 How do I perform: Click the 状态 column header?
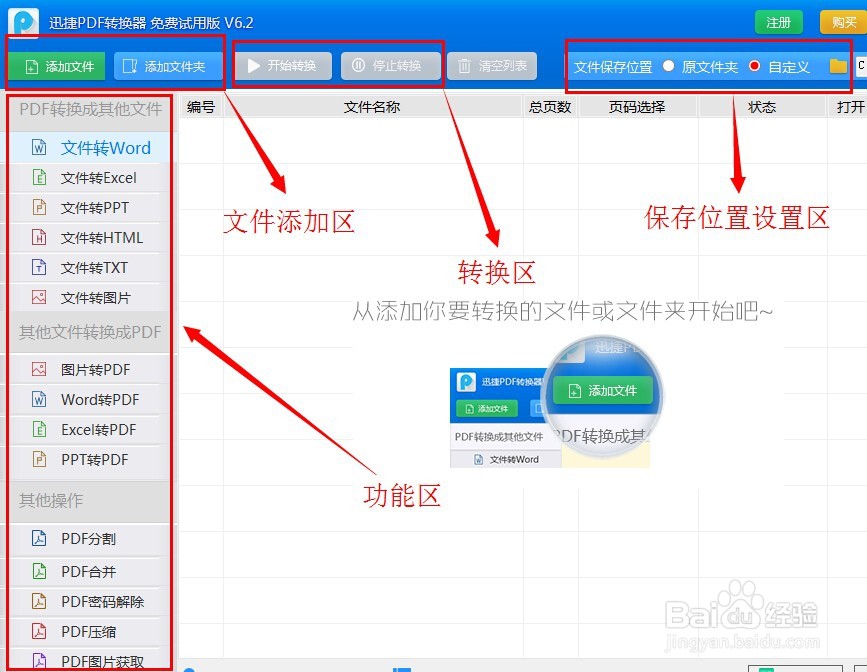click(x=761, y=107)
